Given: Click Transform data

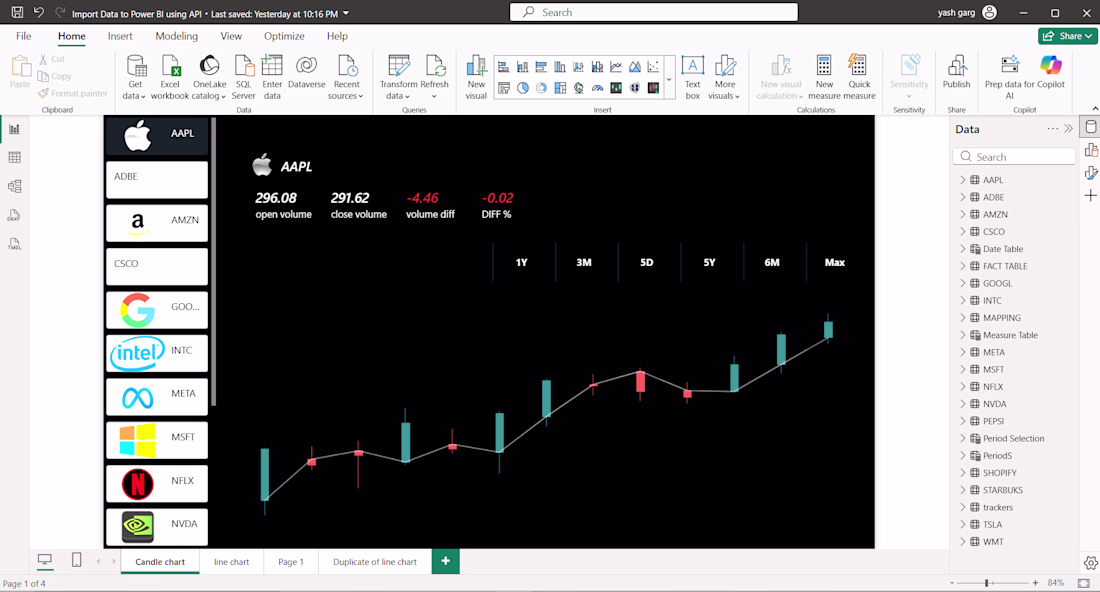Looking at the screenshot, I should (x=398, y=77).
